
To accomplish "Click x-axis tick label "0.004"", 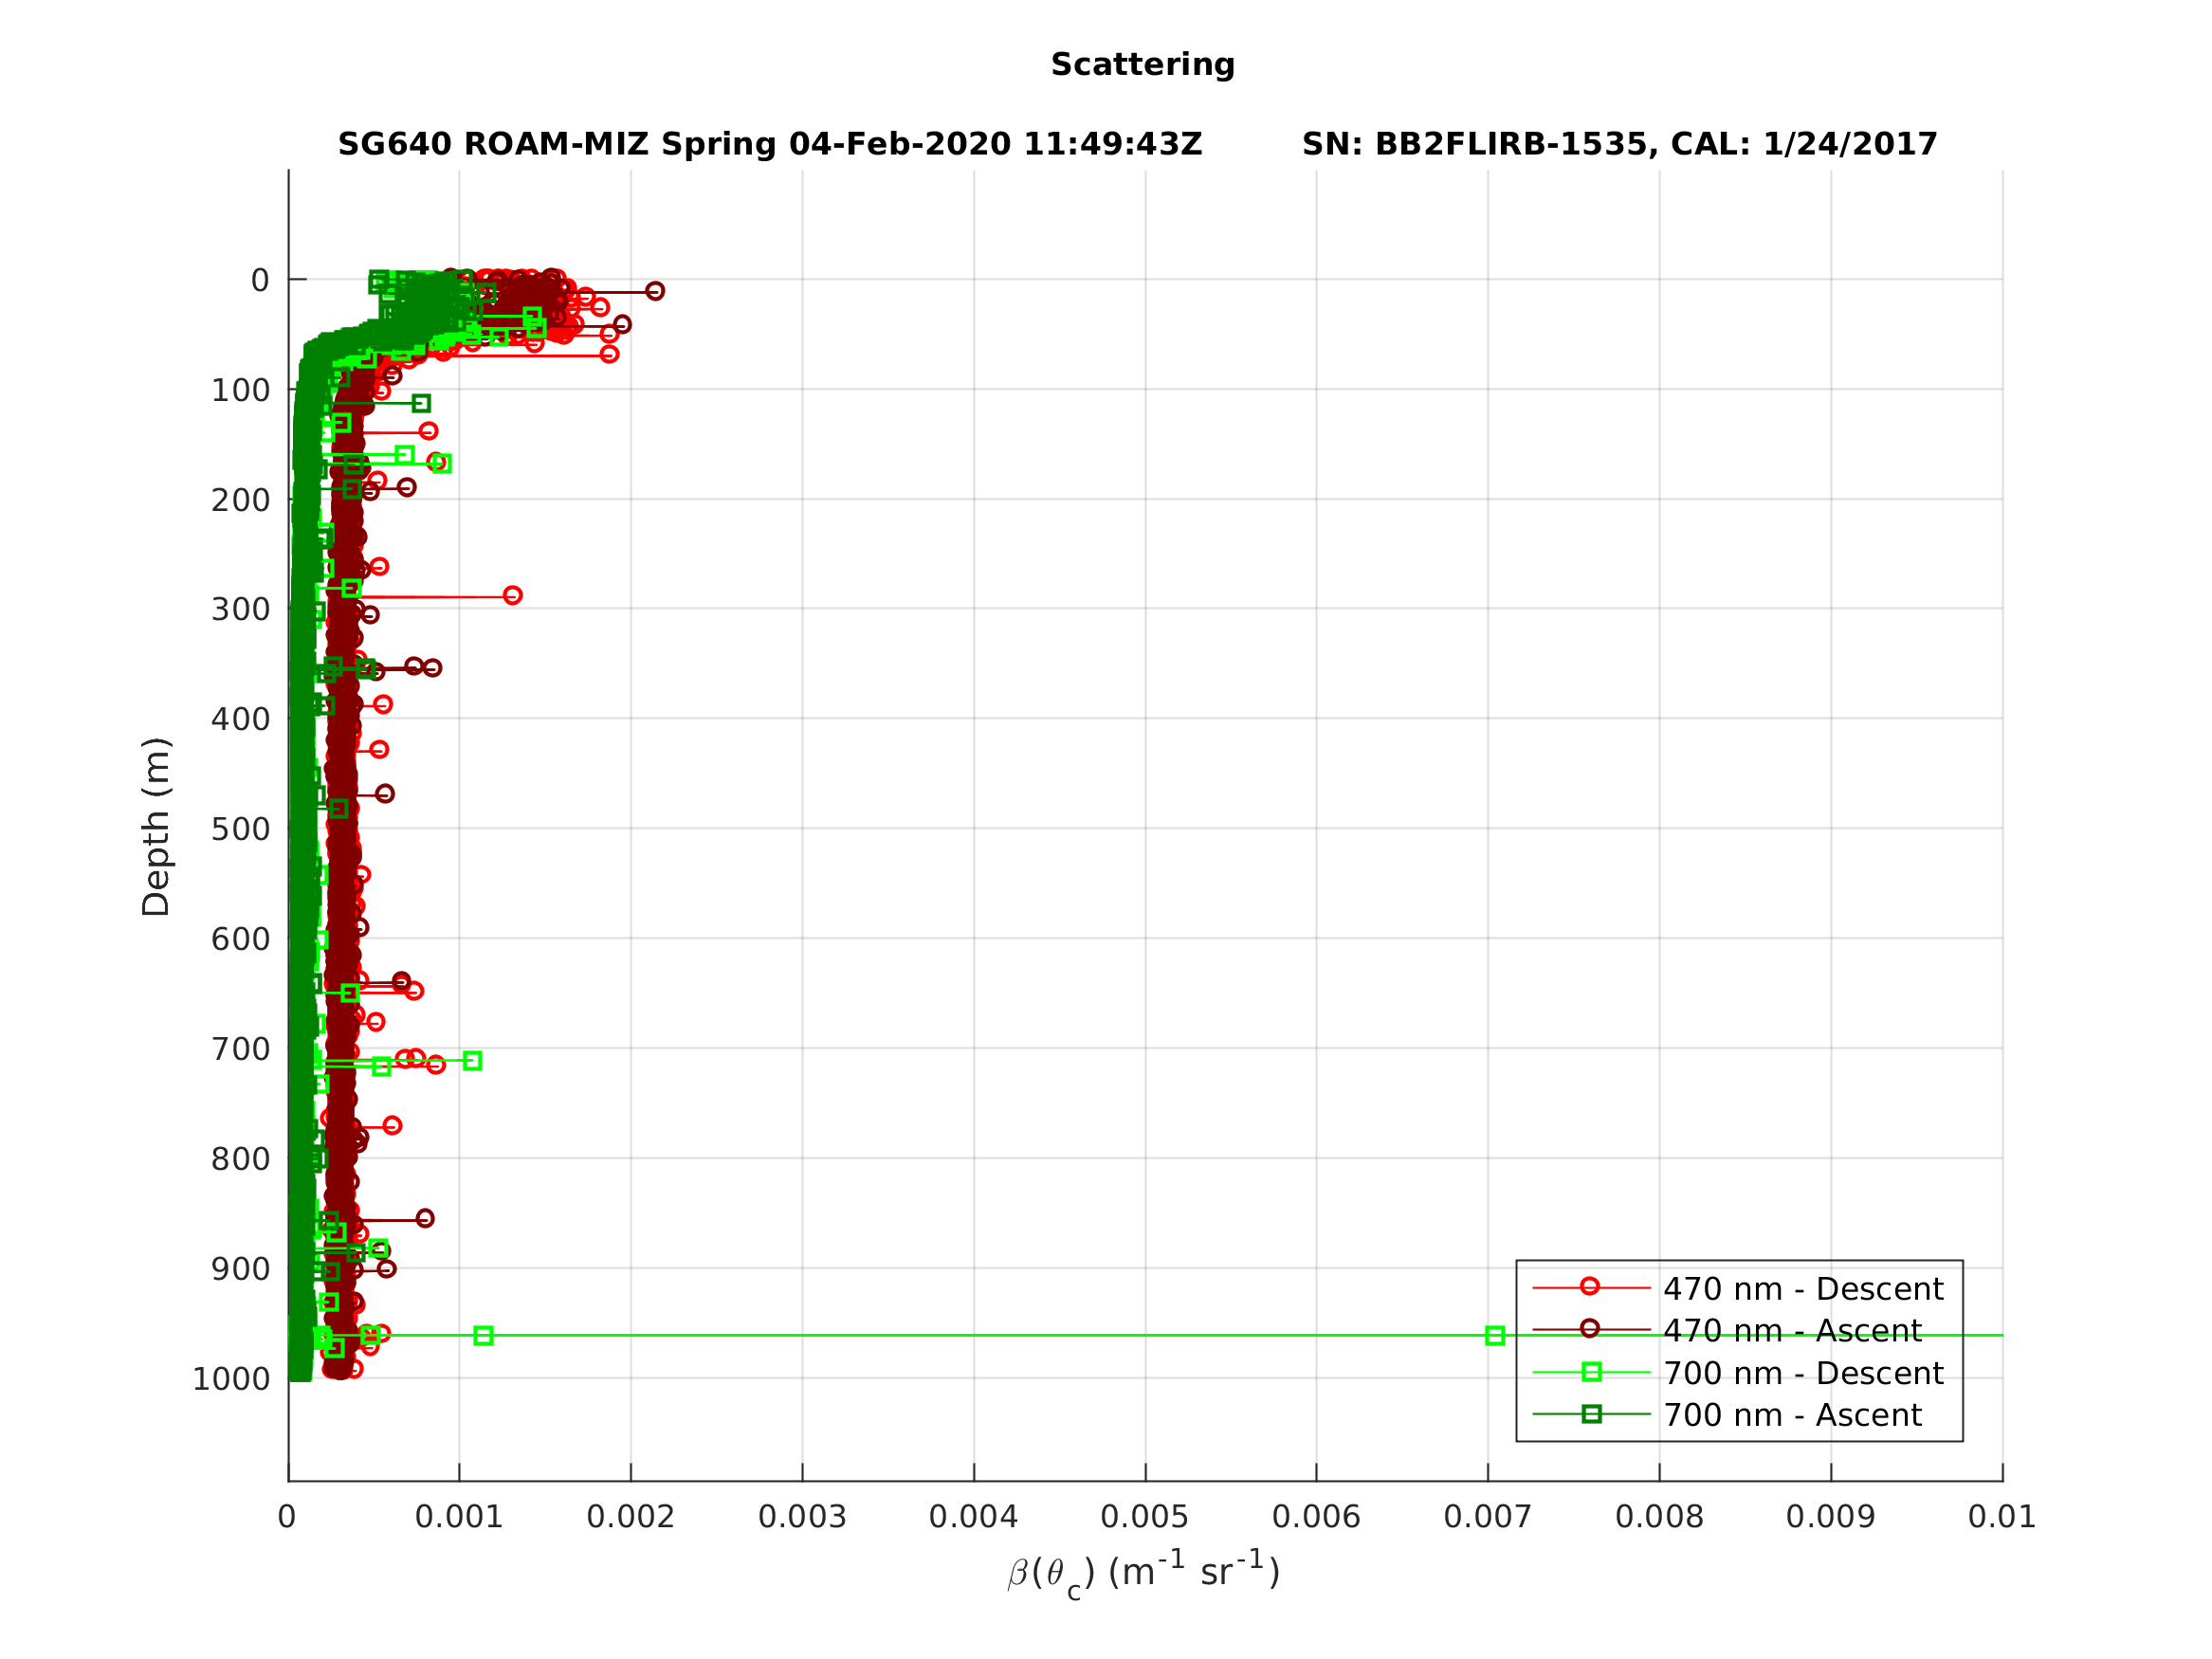I will tap(973, 1518).
